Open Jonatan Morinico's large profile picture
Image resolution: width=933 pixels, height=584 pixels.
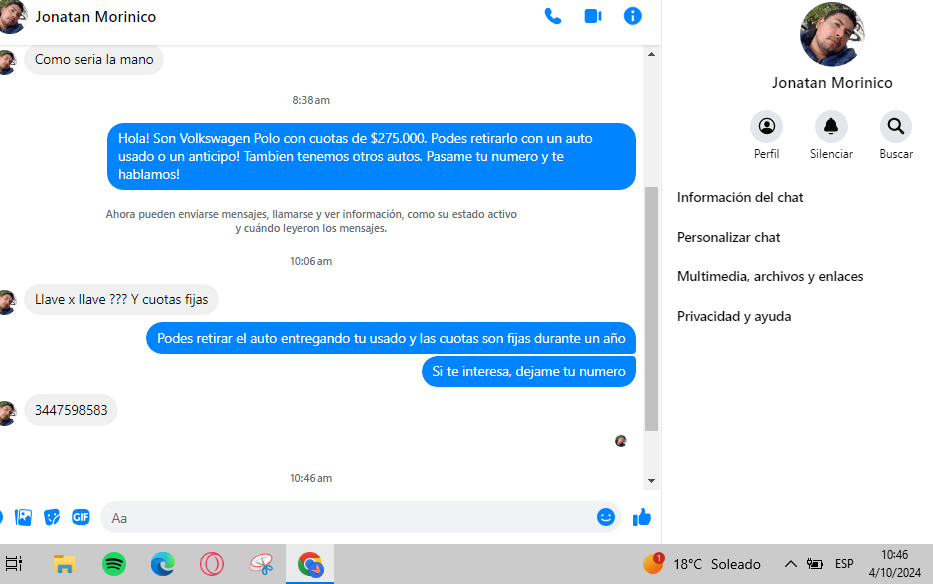(x=832, y=35)
